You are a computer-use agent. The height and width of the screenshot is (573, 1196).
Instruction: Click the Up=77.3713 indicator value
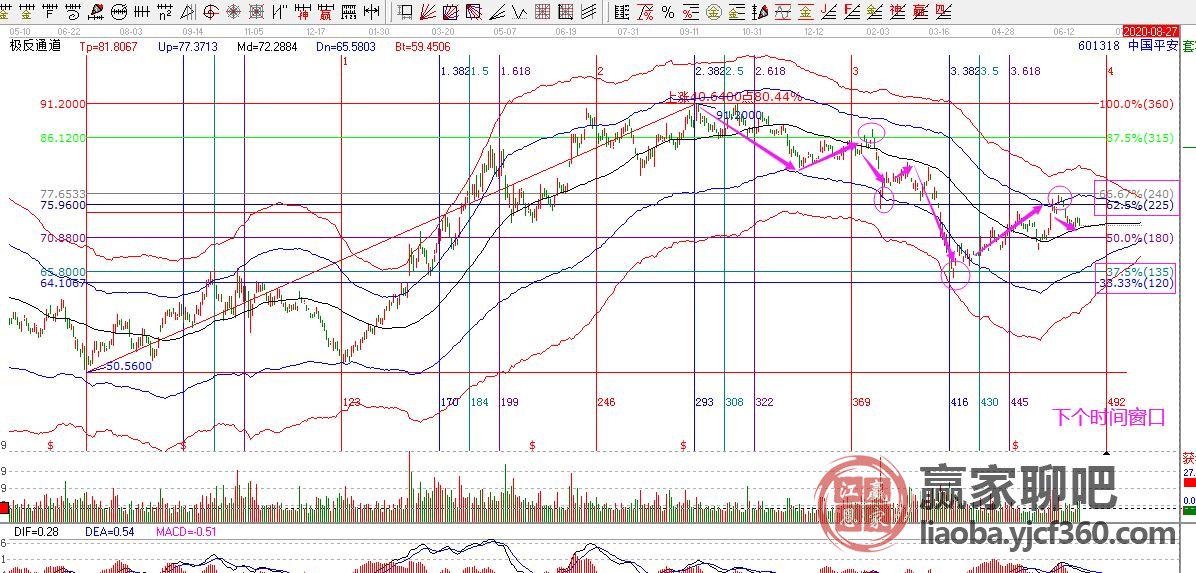[x=188, y=47]
